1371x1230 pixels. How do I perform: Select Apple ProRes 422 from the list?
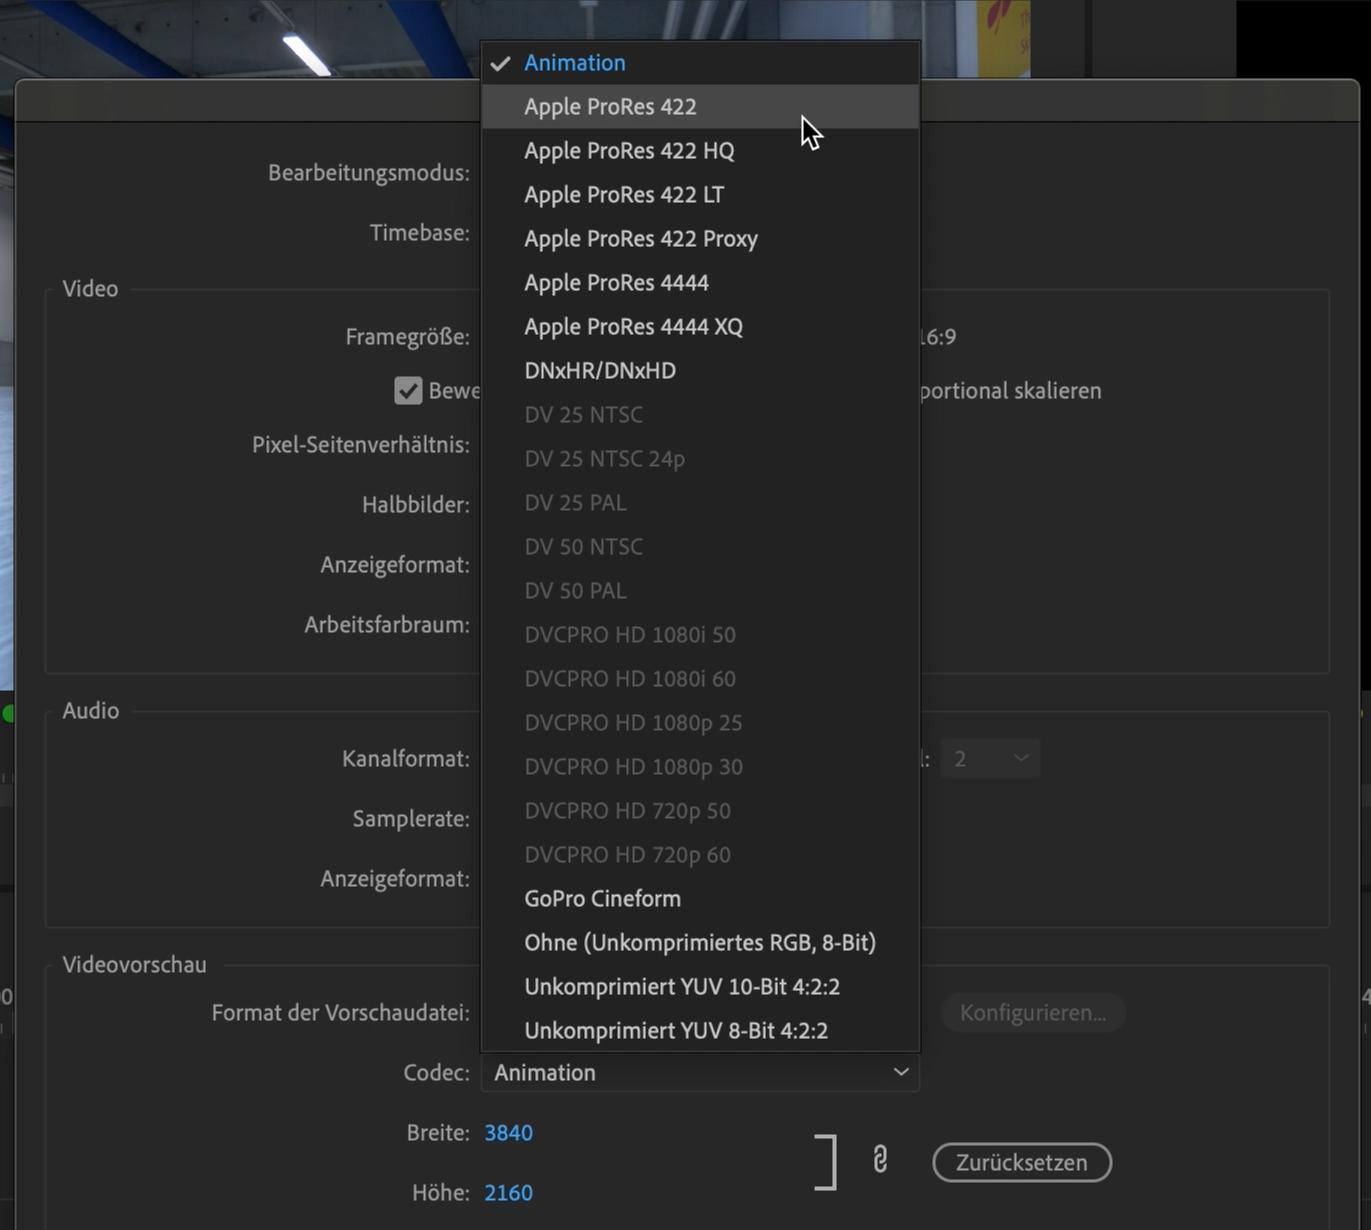610,107
